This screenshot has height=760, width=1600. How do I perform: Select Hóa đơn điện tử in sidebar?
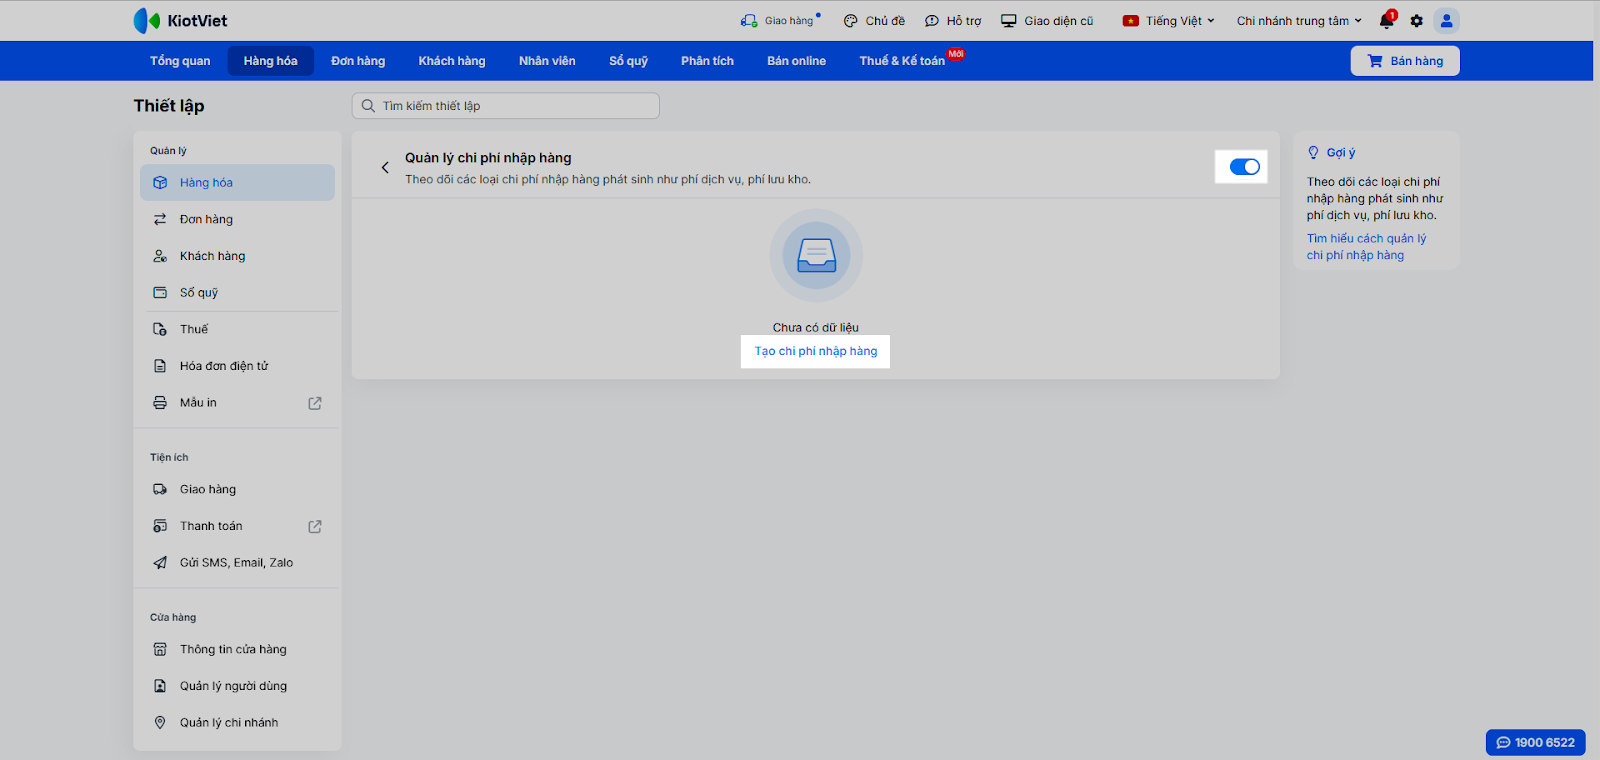click(238, 366)
